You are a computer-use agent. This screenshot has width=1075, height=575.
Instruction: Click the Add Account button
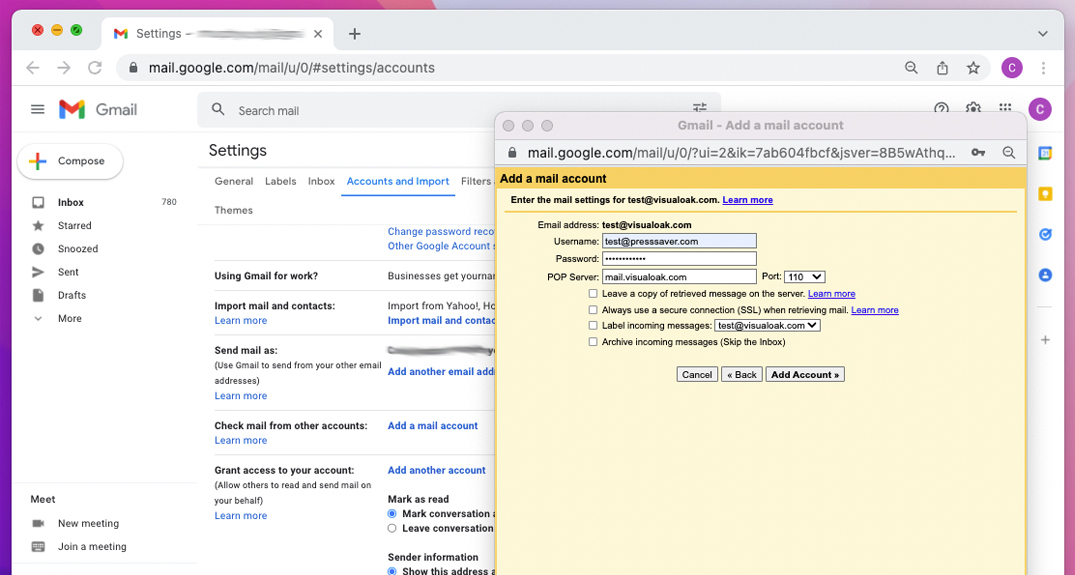coord(805,375)
